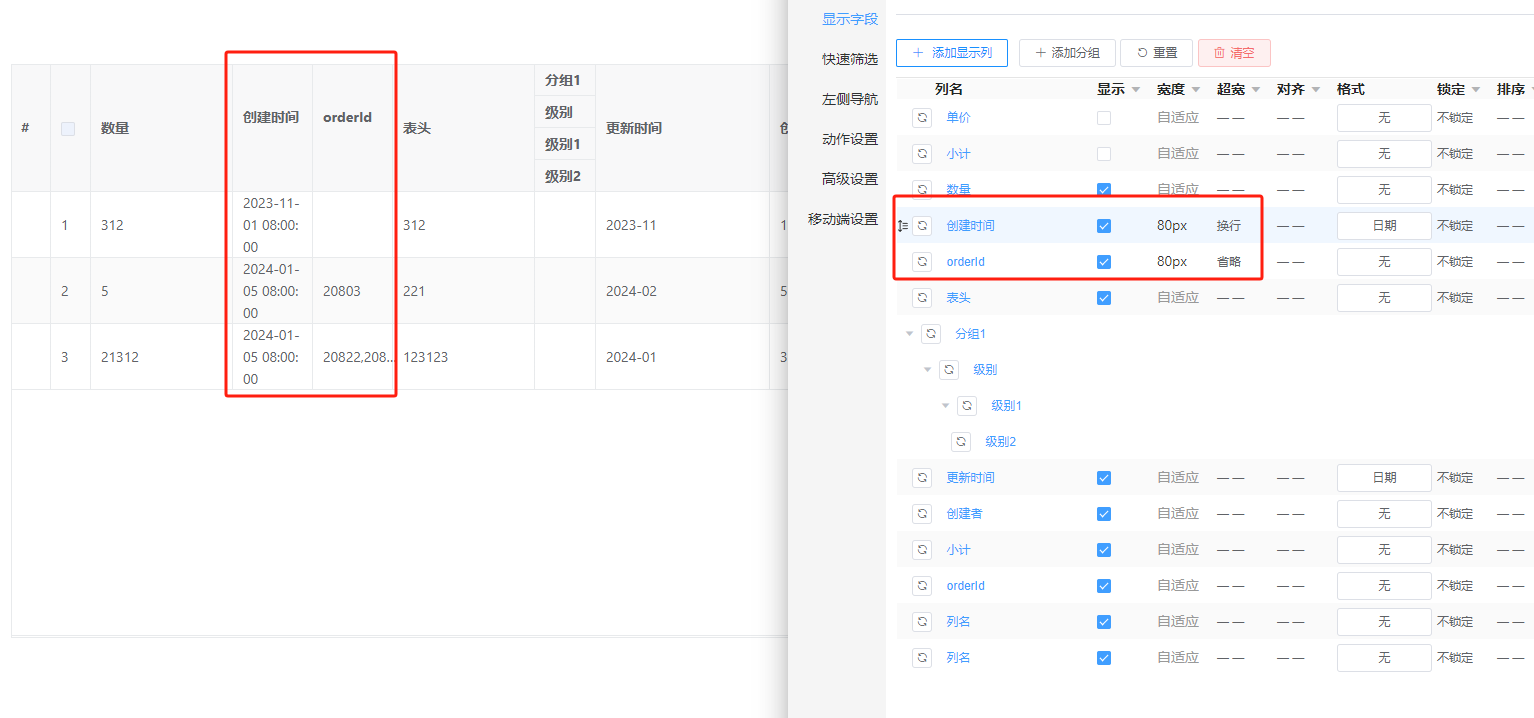Enable the 显示 checkbox for 单价

pyautogui.click(x=1104, y=118)
